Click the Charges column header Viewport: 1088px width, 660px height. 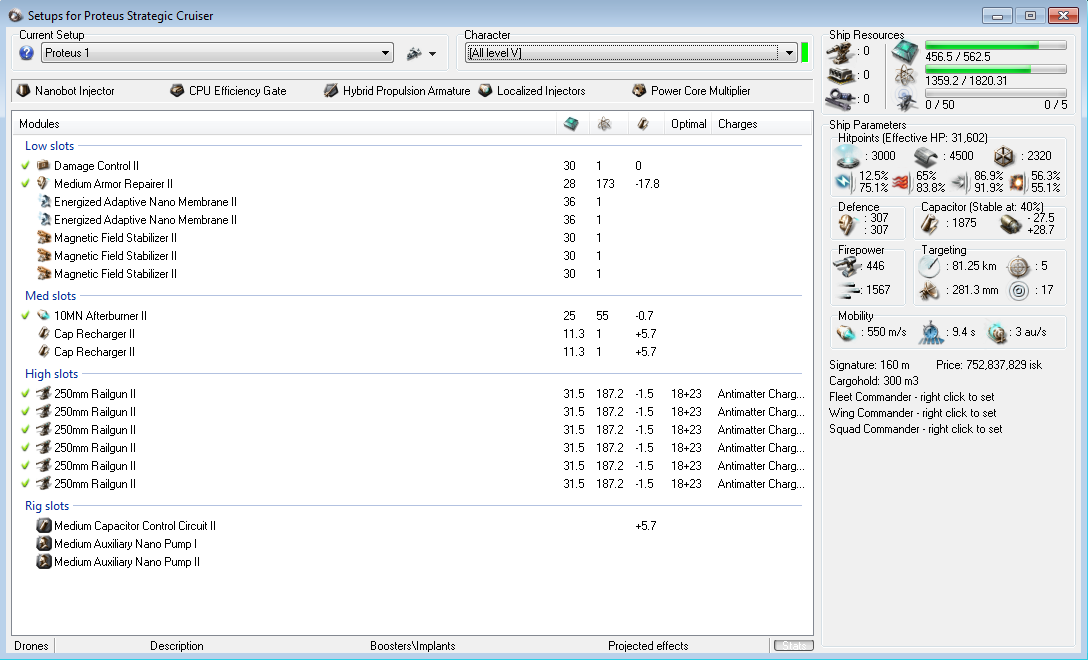738,124
